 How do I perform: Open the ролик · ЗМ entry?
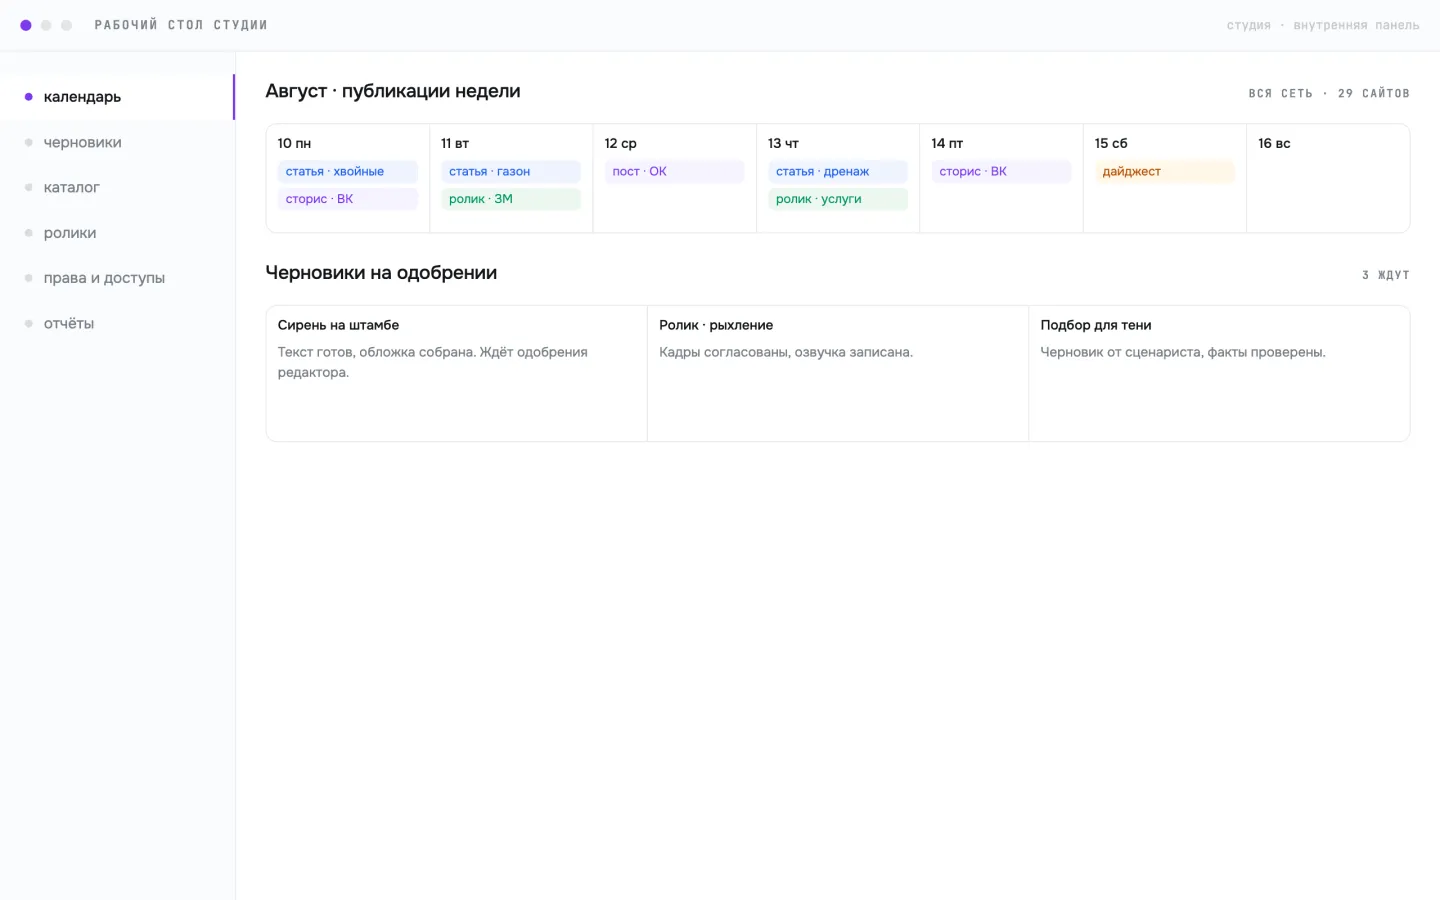510,199
